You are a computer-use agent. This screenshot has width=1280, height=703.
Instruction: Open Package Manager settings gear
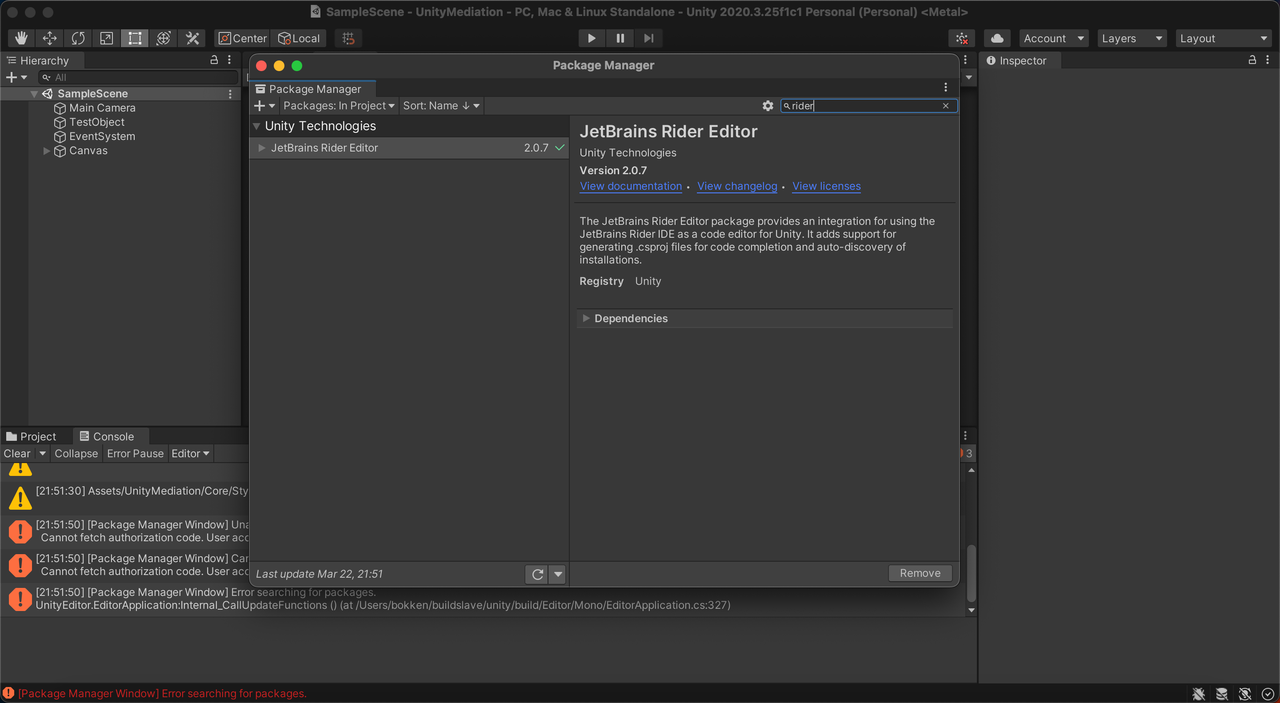(x=768, y=105)
